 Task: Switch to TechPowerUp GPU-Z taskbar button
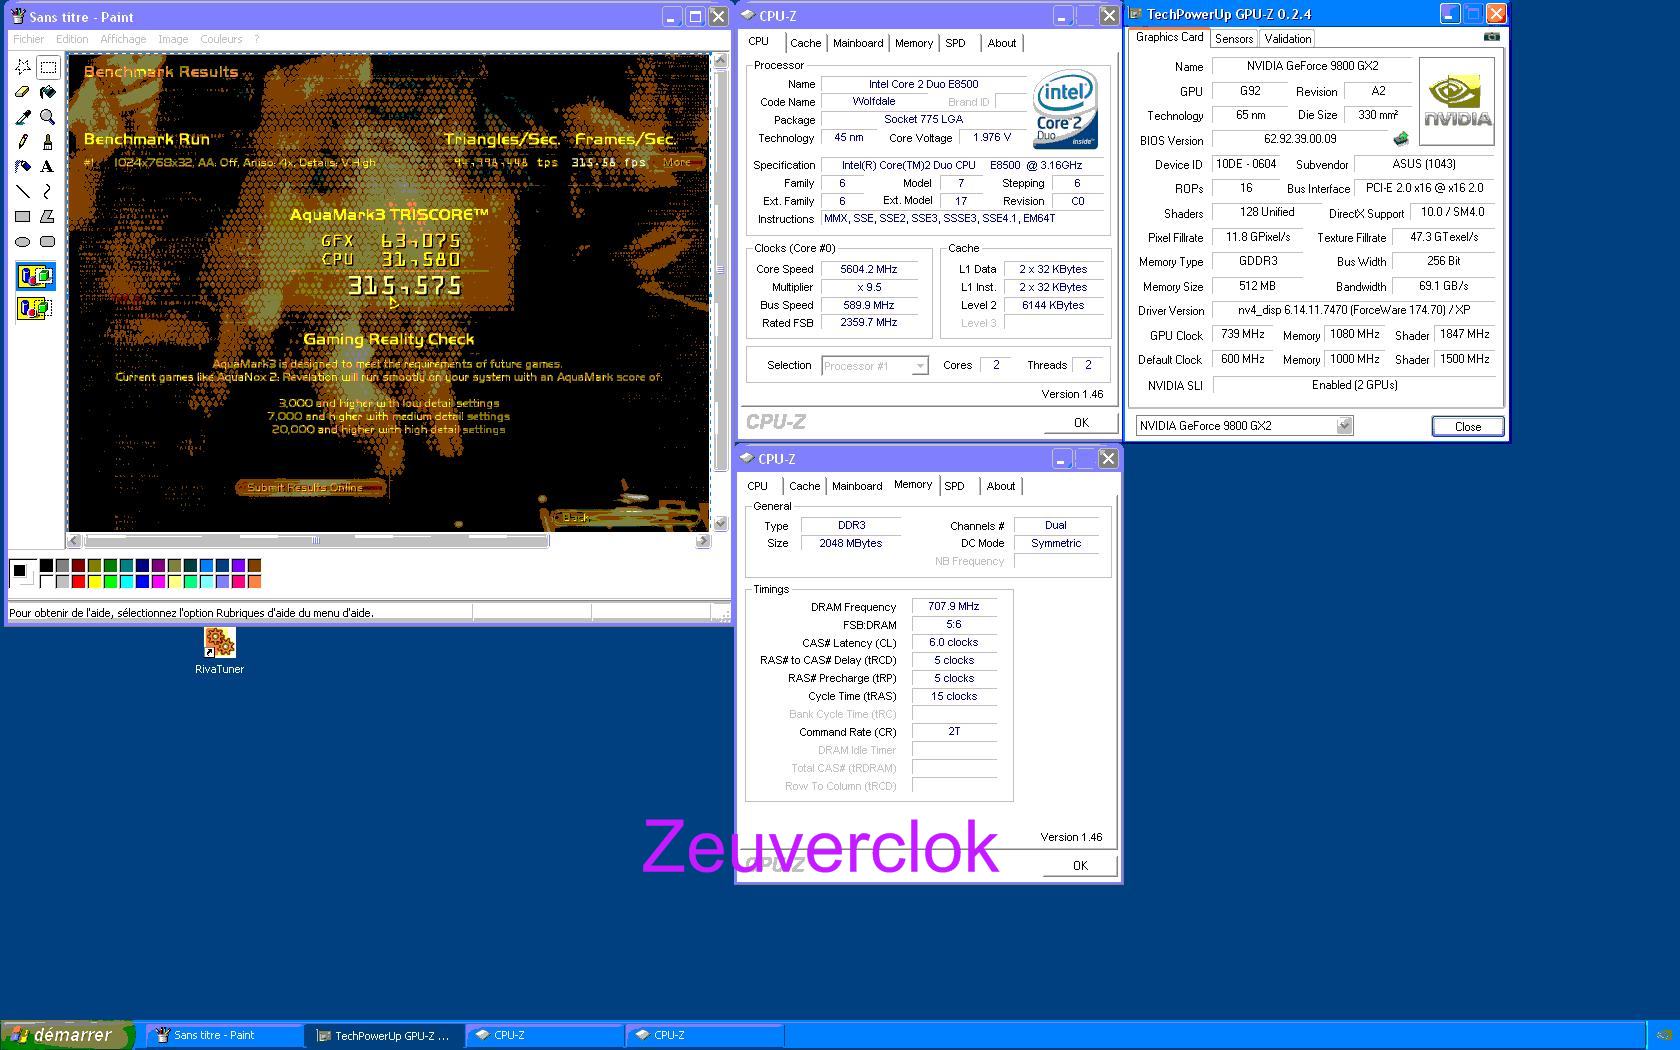(385, 1036)
